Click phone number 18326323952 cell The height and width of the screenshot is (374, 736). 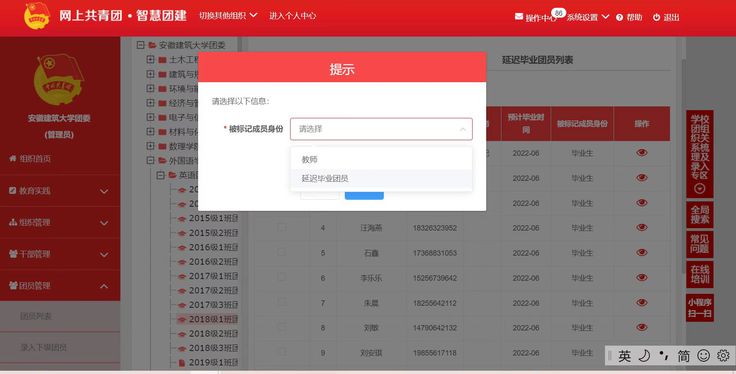point(435,228)
